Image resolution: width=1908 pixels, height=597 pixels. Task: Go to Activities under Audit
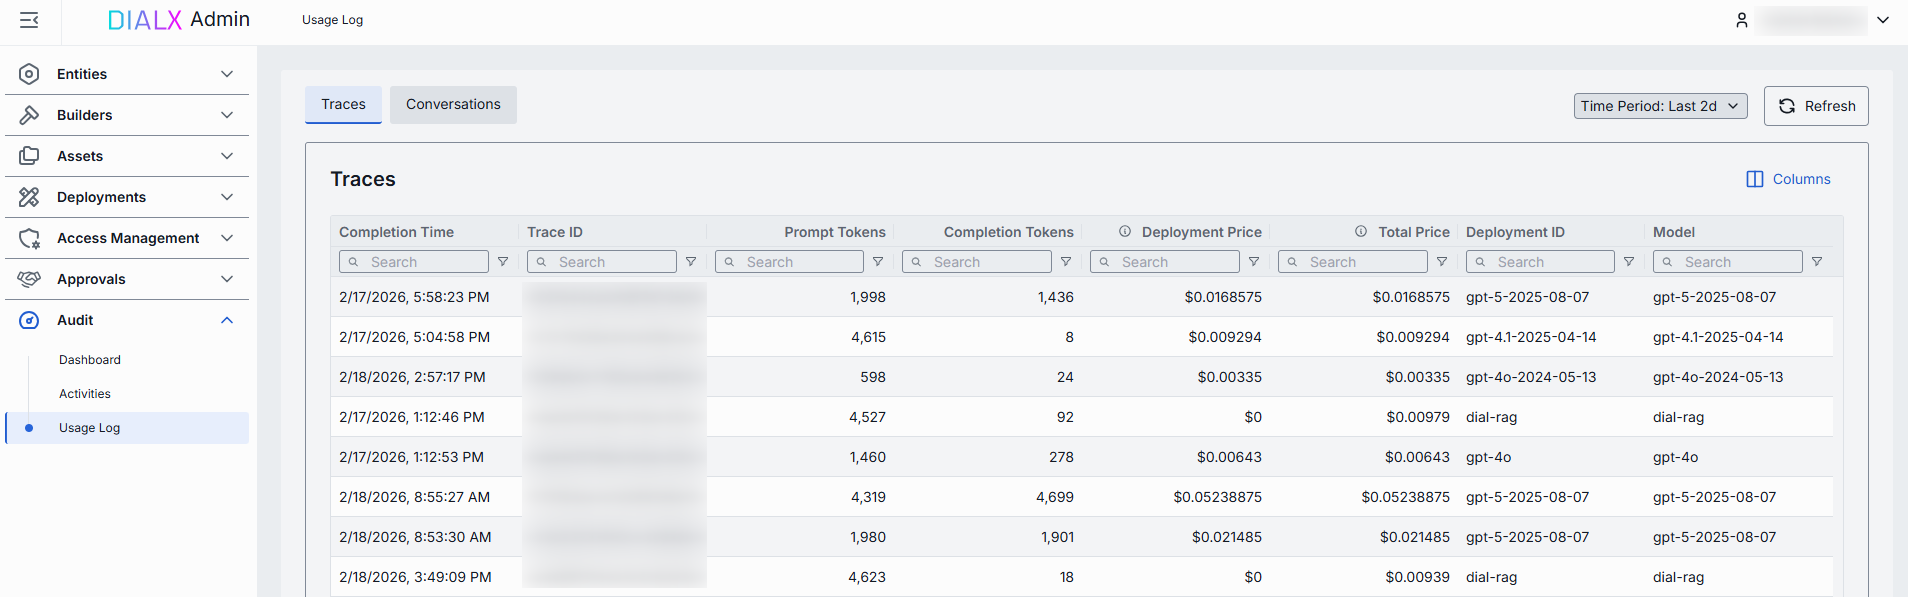click(85, 394)
